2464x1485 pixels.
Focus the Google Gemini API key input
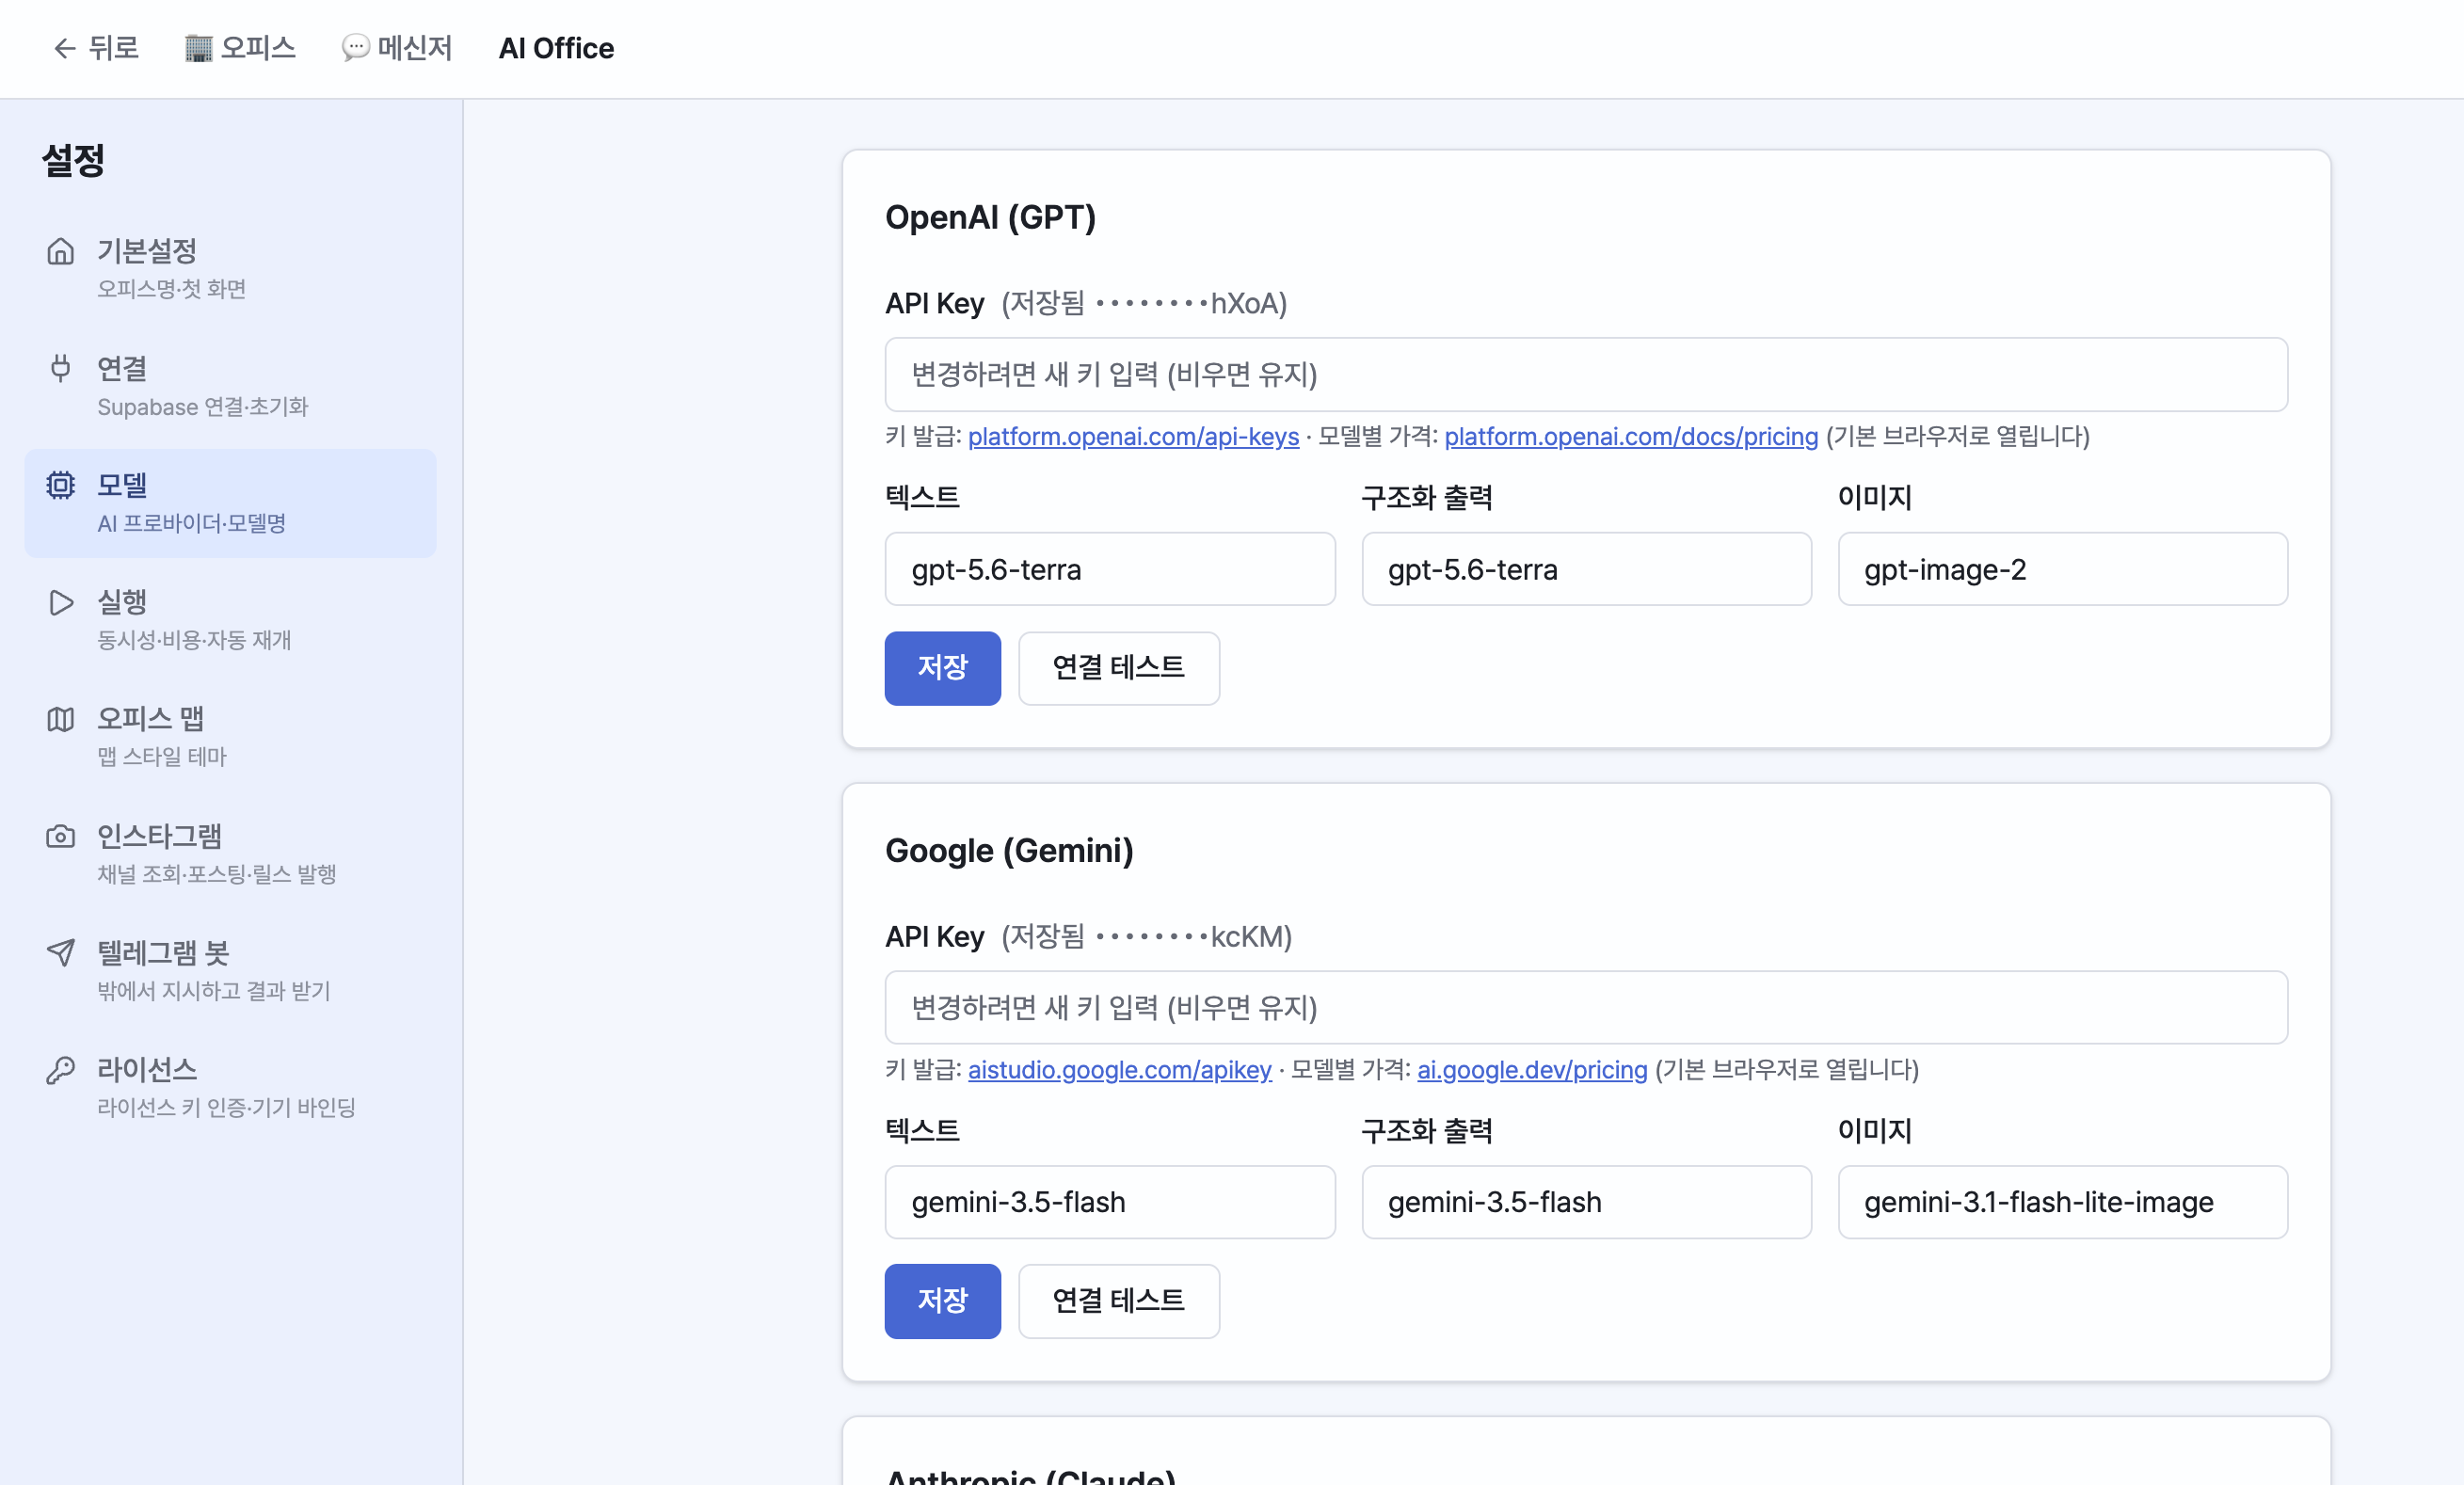coord(1586,1008)
